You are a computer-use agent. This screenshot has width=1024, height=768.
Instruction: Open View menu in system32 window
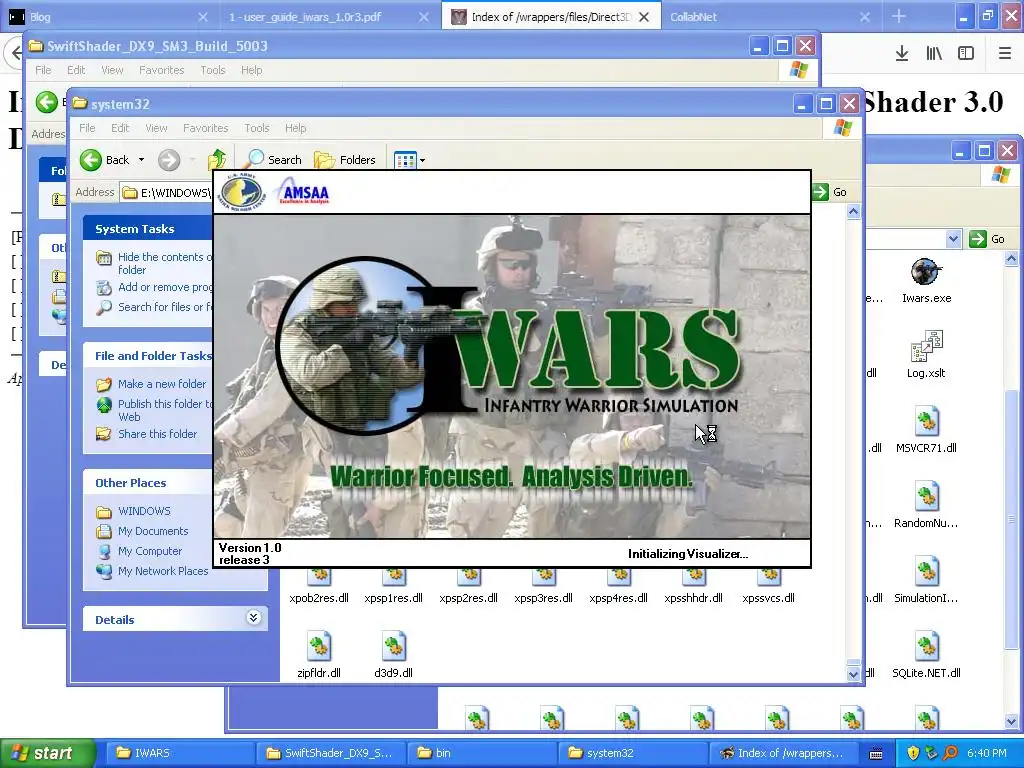click(156, 128)
